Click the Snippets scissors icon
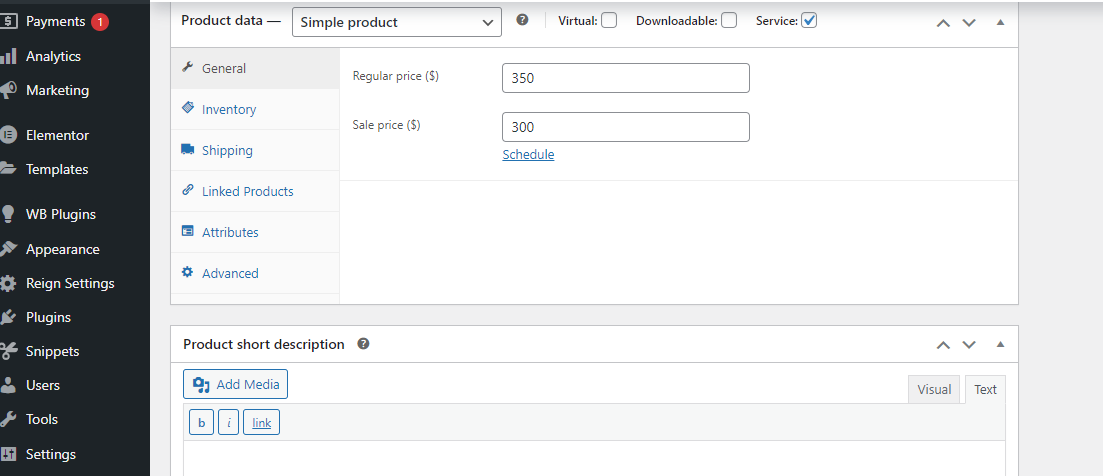1103x476 pixels. pos(8,351)
